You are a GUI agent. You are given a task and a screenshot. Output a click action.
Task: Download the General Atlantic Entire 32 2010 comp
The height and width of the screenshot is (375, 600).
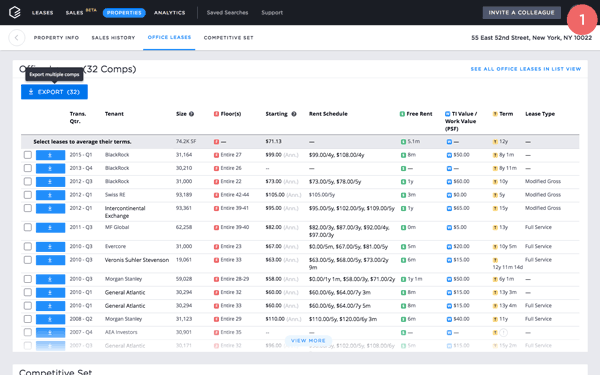(50, 293)
